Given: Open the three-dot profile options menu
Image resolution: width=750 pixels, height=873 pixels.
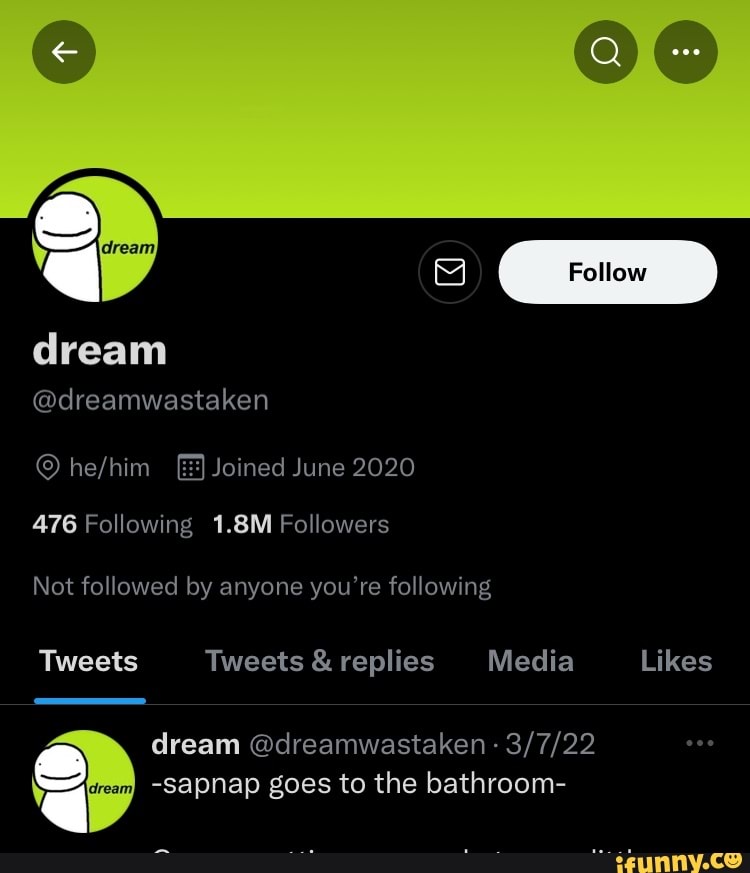Looking at the screenshot, I should click(x=685, y=52).
